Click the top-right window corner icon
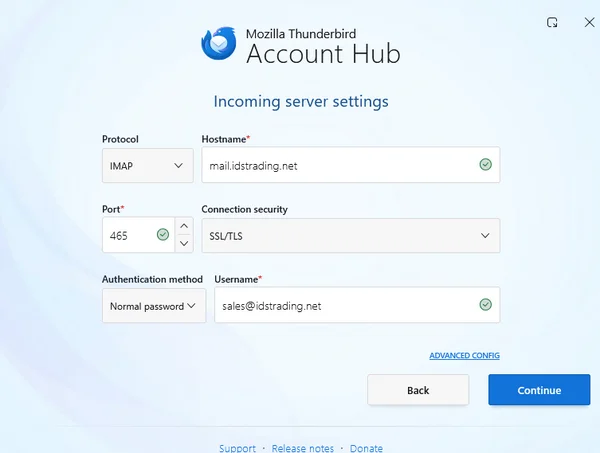Screen dimensions: 600x453 [x=552, y=22]
